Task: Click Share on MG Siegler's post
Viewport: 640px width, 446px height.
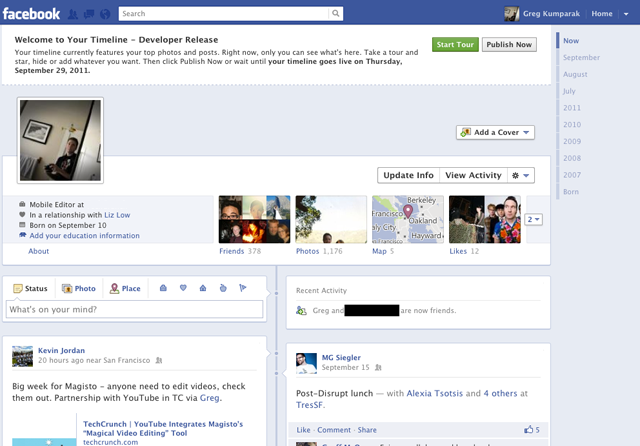Action: pos(367,430)
